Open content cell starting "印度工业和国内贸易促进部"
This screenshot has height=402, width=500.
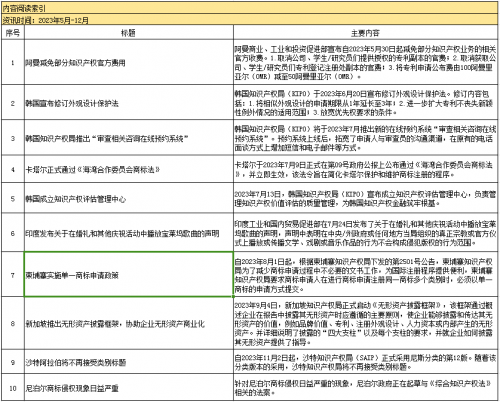click(x=366, y=233)
